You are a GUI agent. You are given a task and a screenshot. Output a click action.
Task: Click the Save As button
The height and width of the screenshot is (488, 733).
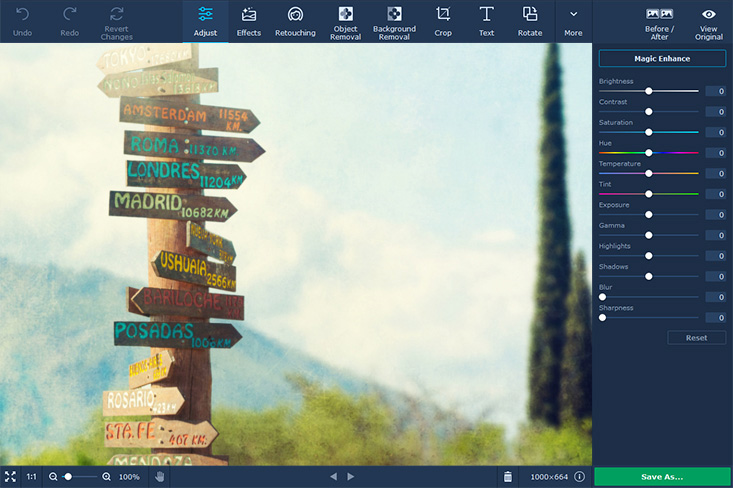click(x=662, y=477)
